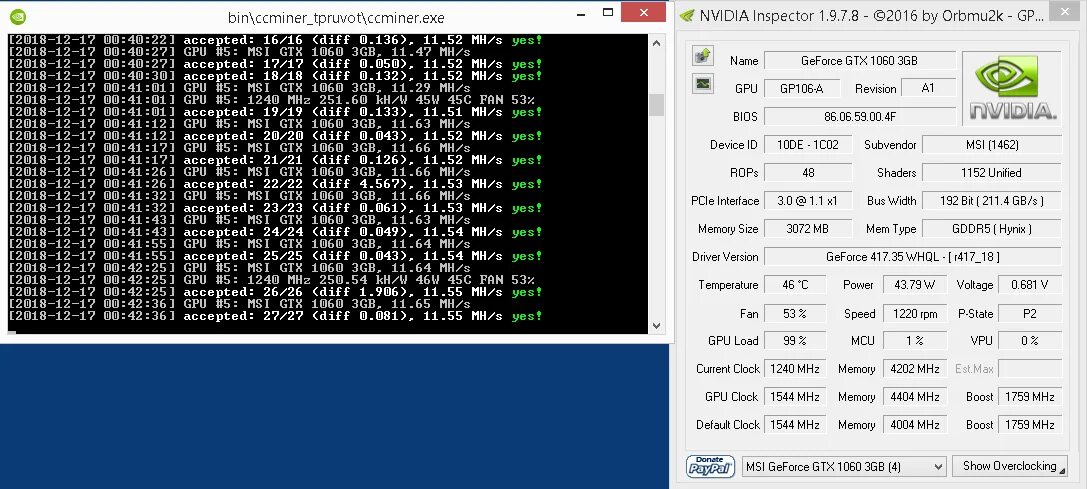Click the Show Overclocking button
This screenshot has width=1087, height=489.
(x=1009, y=466)
